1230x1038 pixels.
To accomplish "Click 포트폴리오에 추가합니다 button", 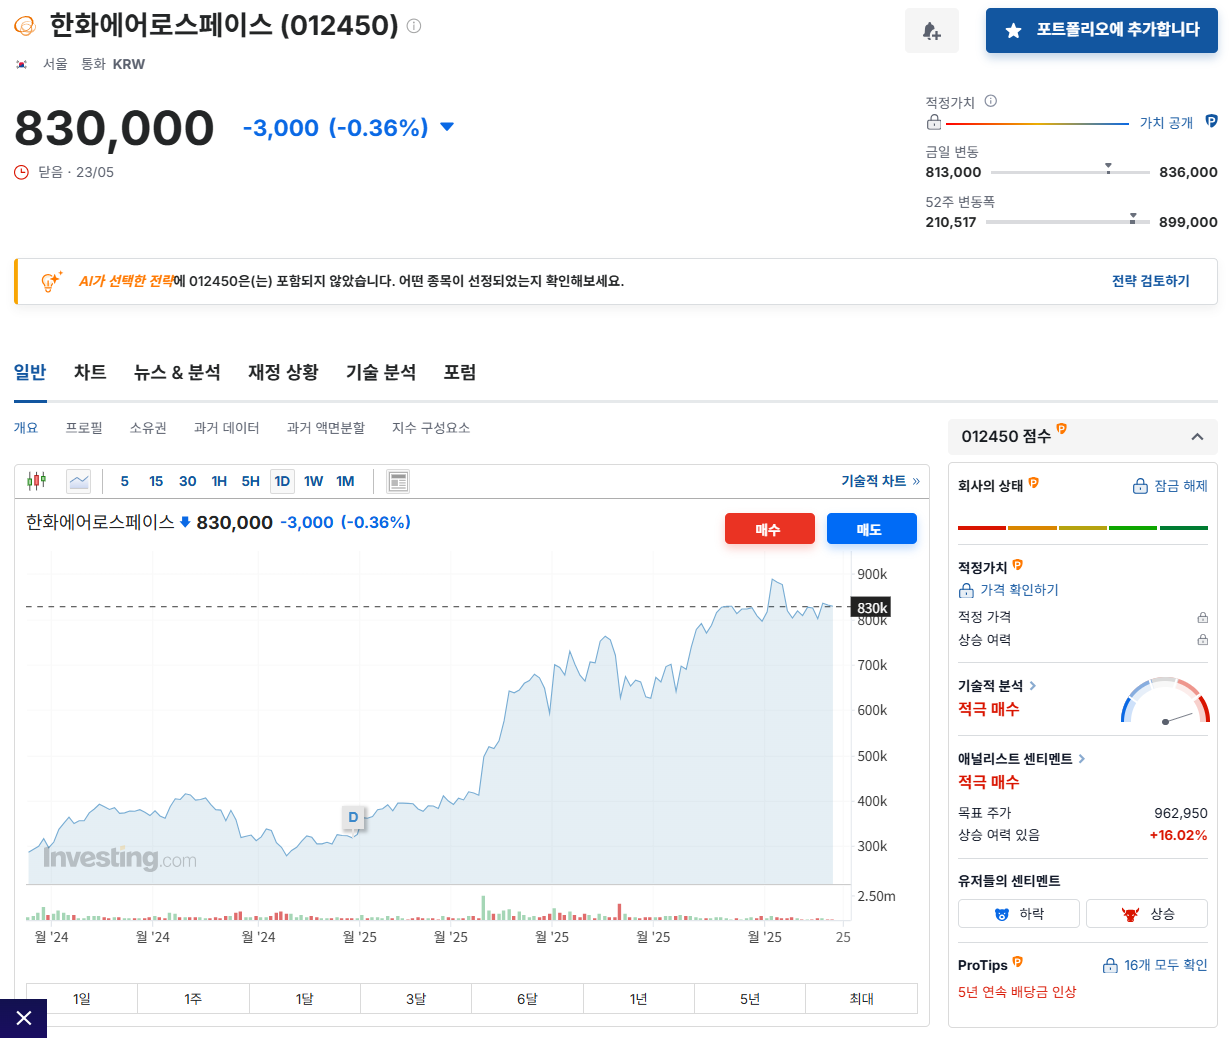I will coord(1102,30).
